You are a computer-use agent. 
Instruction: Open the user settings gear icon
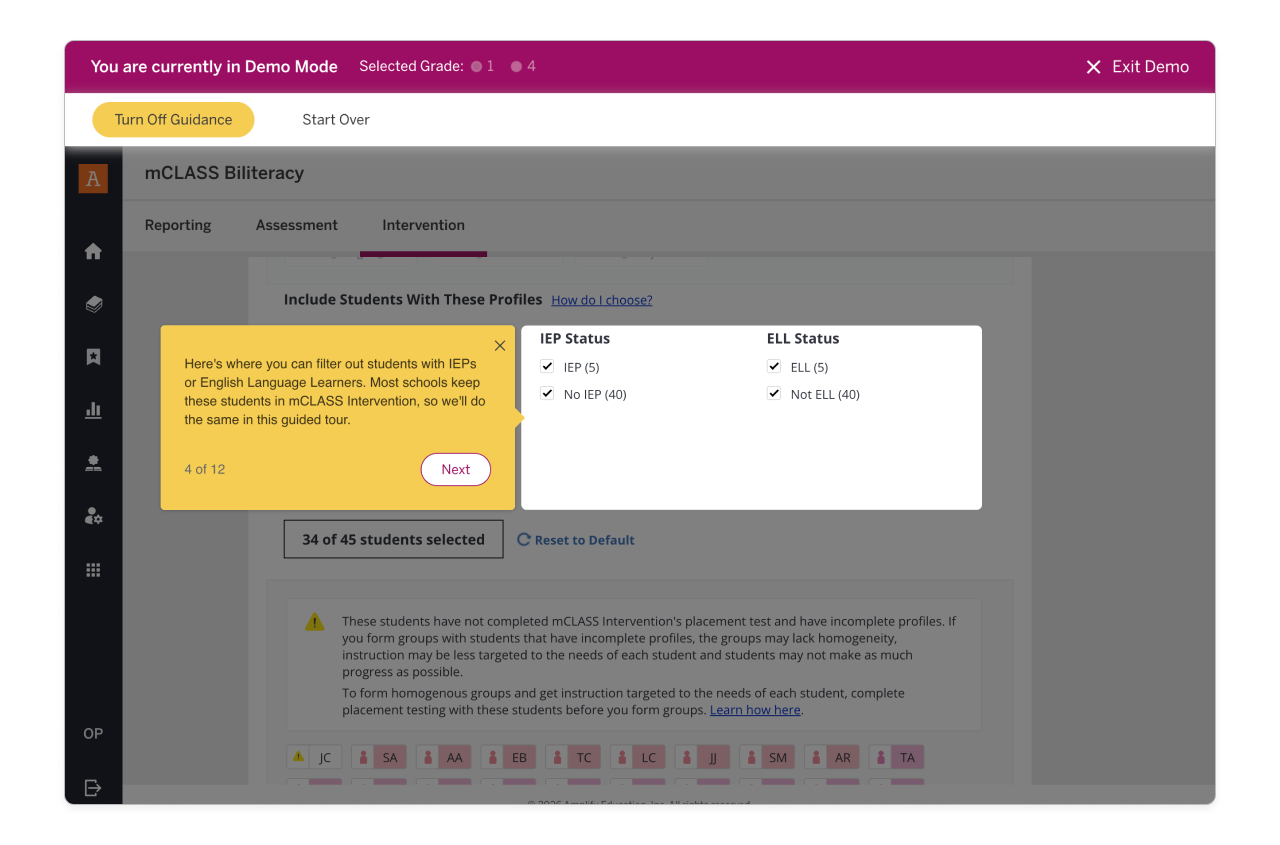tap(93, 516)
